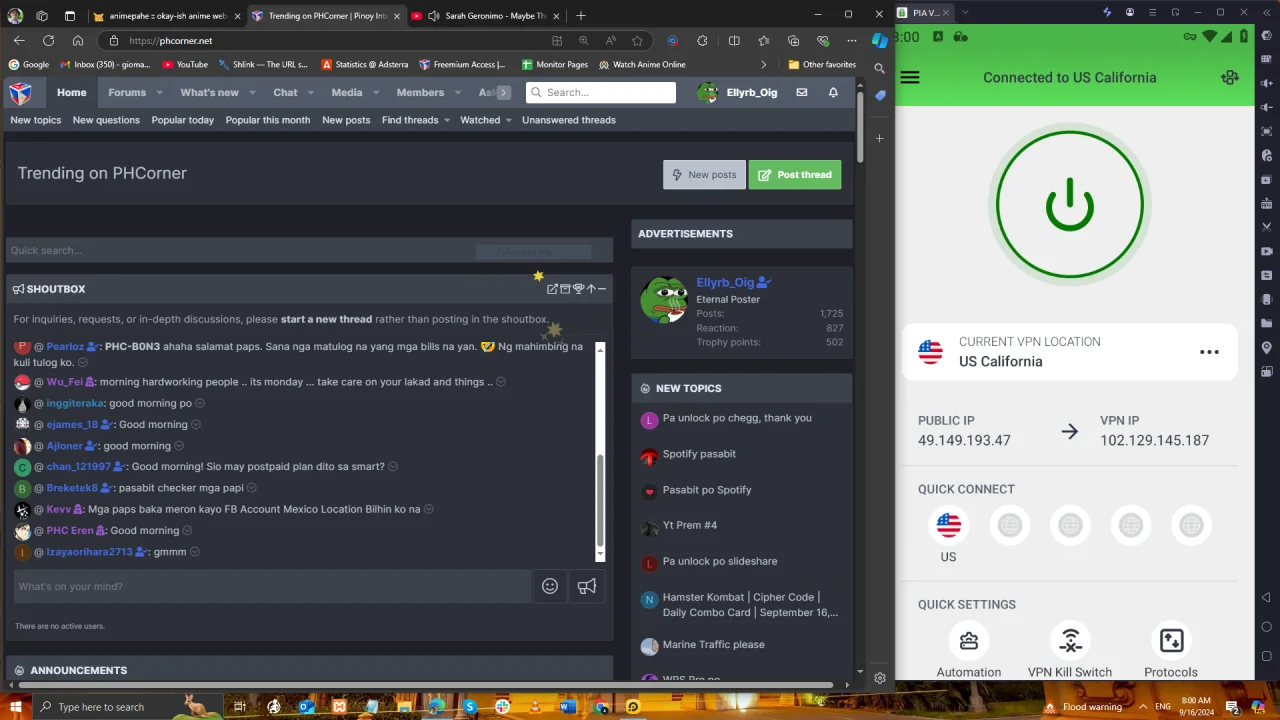Expand the Media dropdown arrow
The height and width of the screenshot is (720, 1280).
(376, 93)
